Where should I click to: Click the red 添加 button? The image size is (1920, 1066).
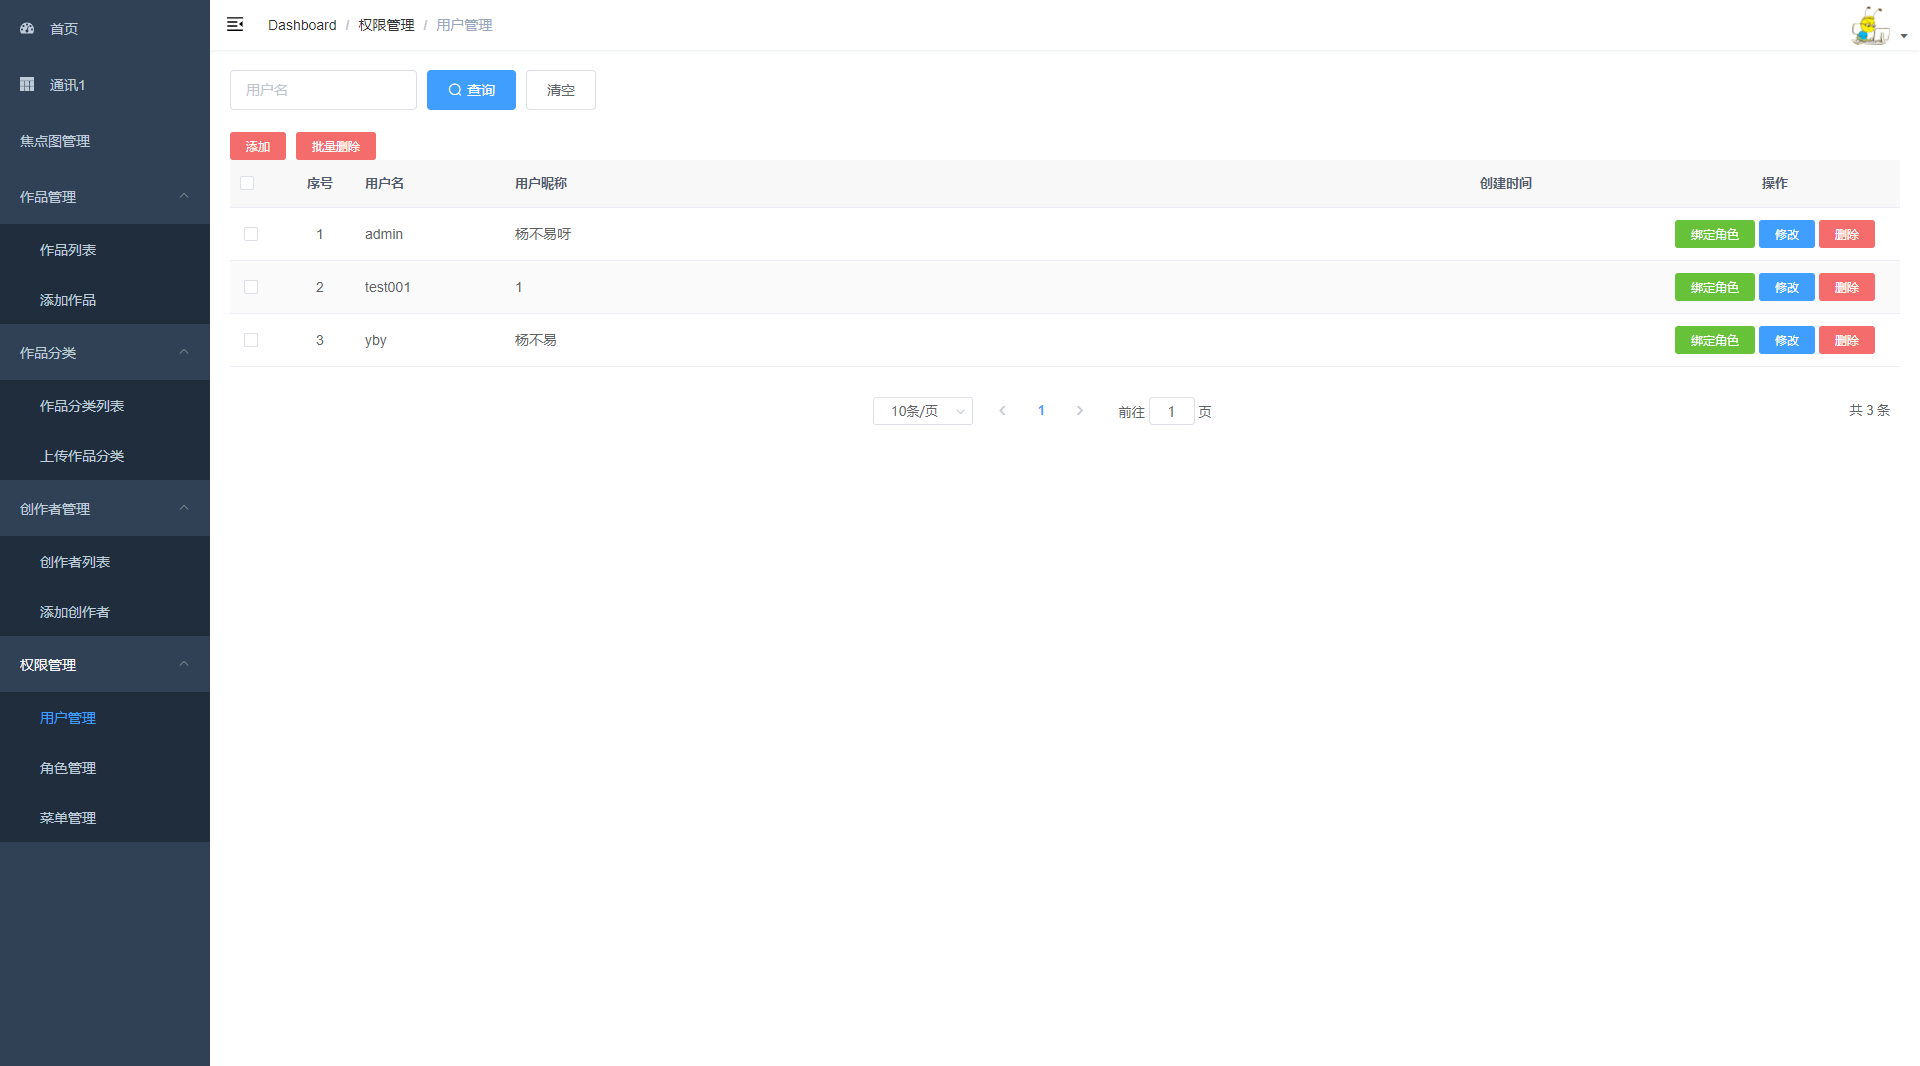coord(258,146)
